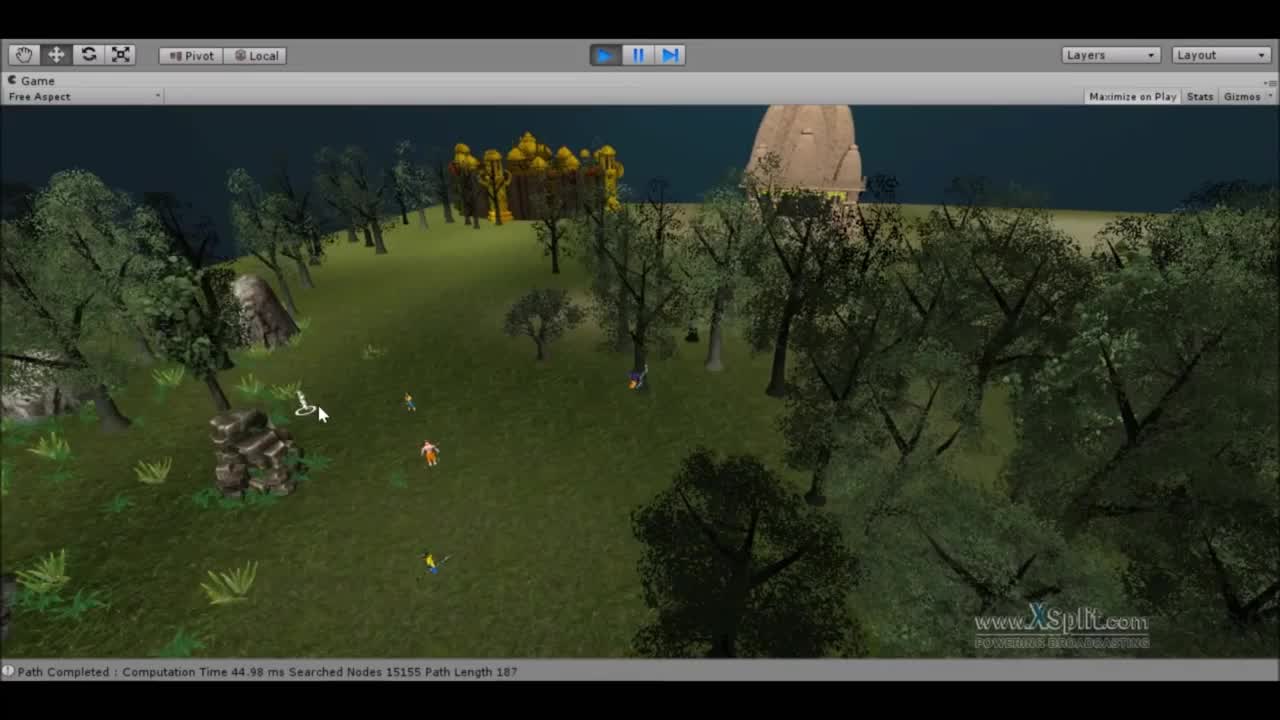Viewport: 1280px width, 720px height.
Task: Click the info icon in the status bar
Action: click(x=10, y=672)
